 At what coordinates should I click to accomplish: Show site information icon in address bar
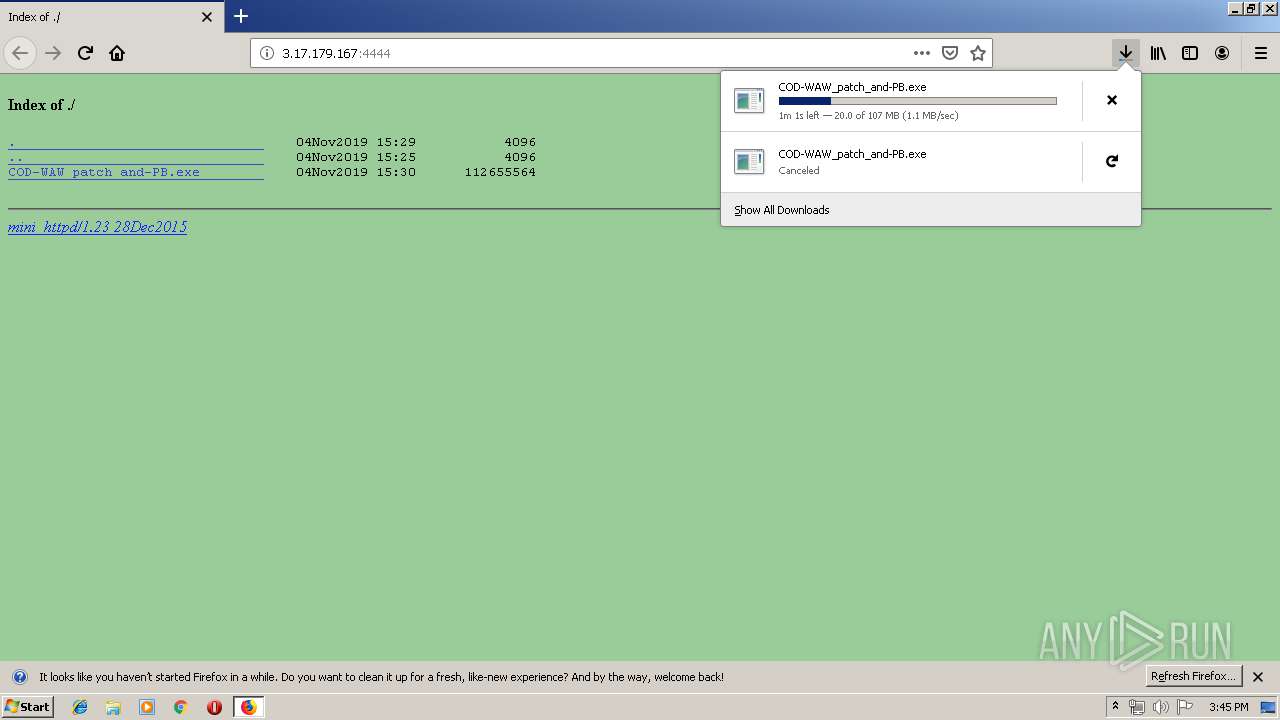(267, 53)
